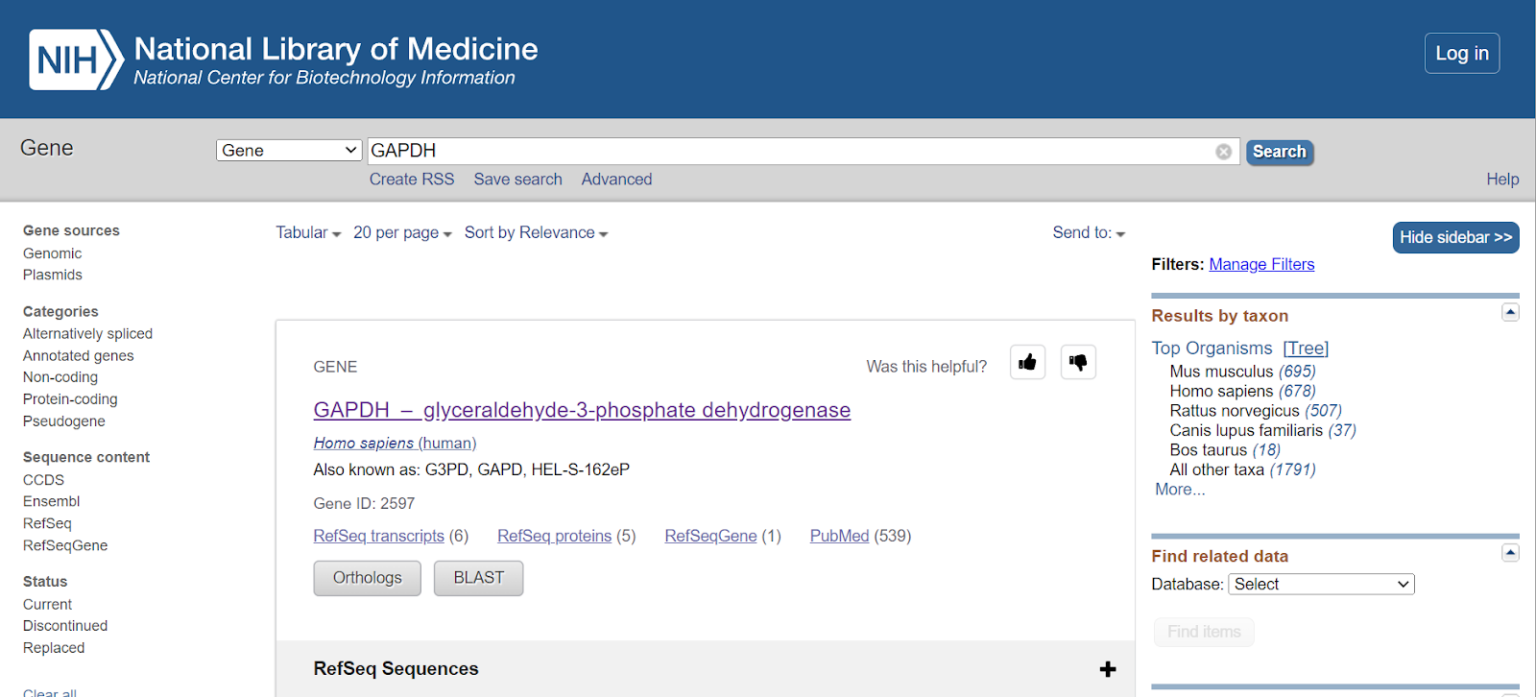Collapse the Find related data panel

[x=1510, y=553]
